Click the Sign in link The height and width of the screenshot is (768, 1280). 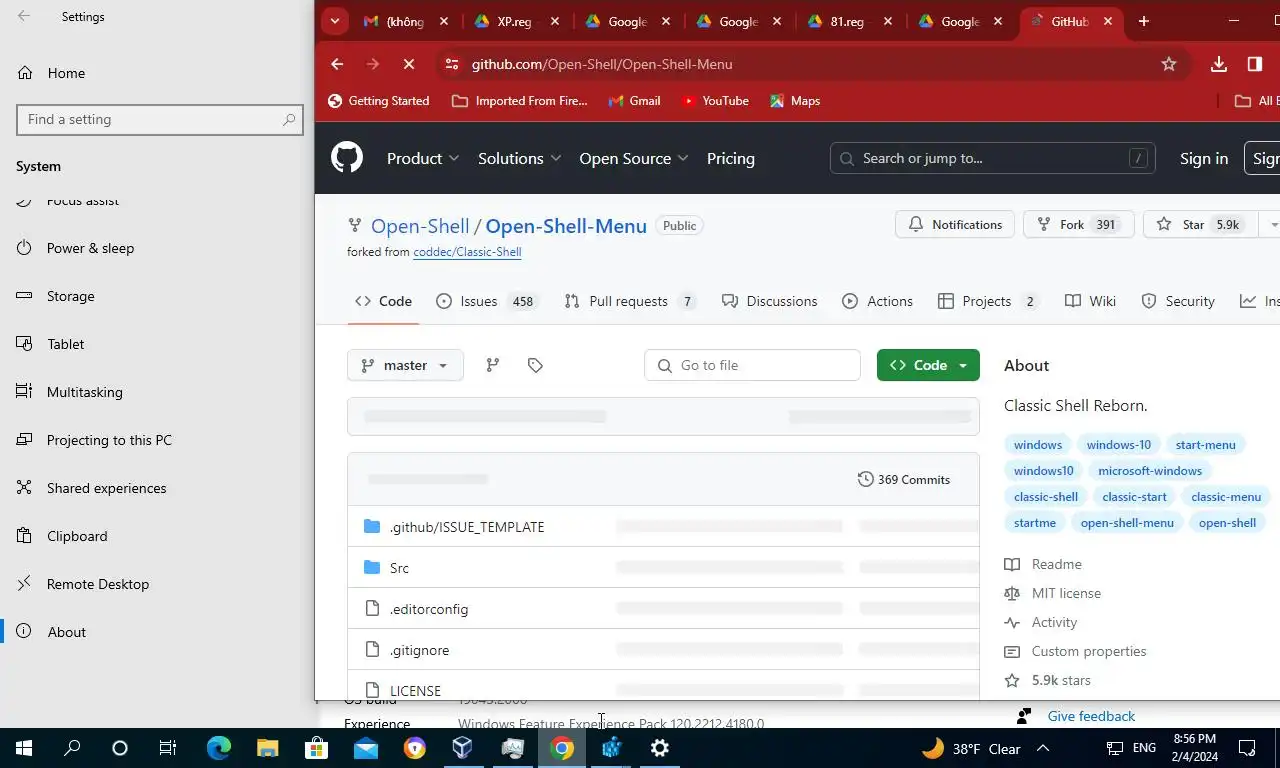click(1203, 158)
